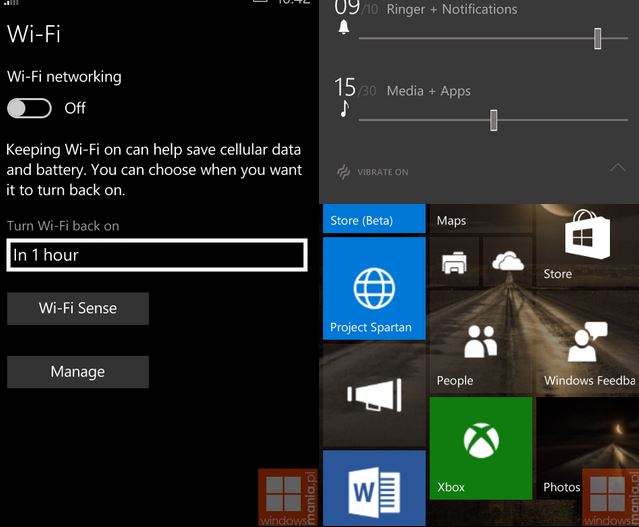Open the Store shopping bag tile
This screenshot has width=639, height=527.
click(586, 243)
